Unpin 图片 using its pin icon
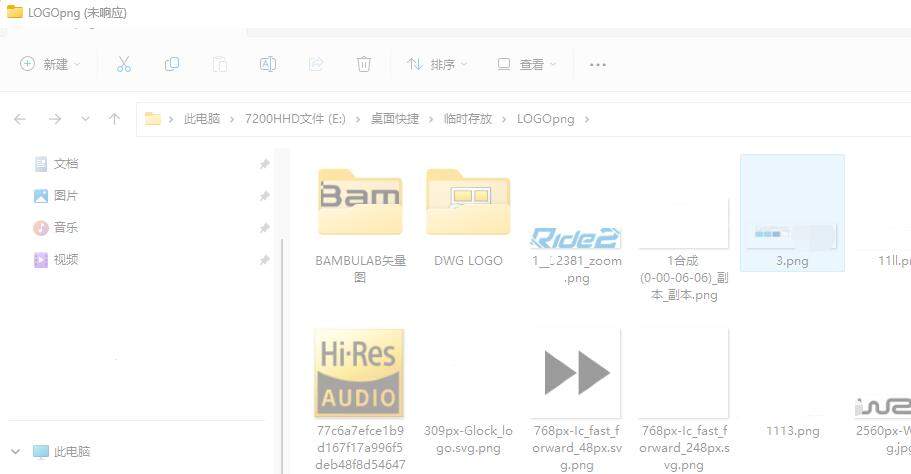 [264, 196]
